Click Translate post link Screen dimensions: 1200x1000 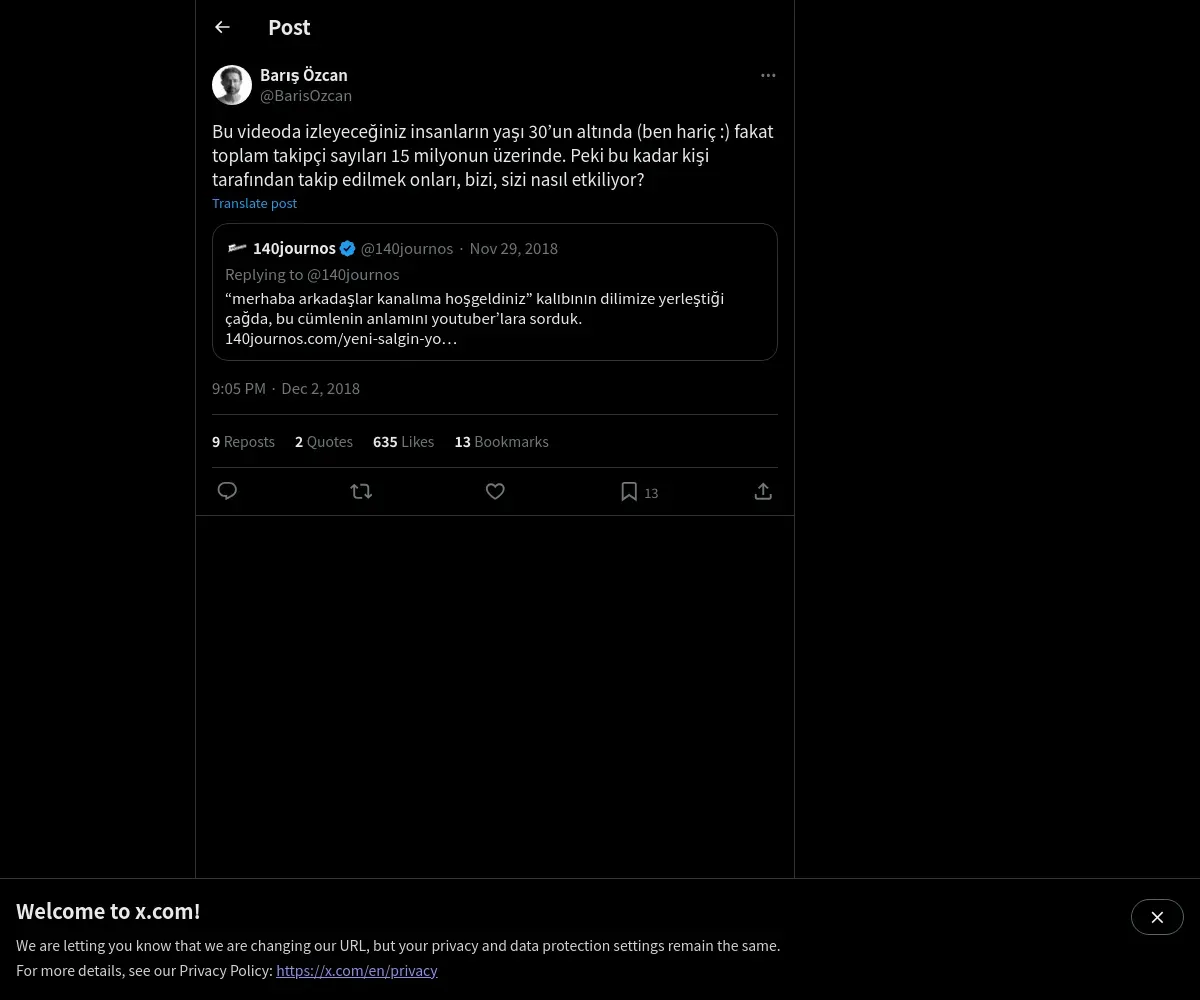[x=254, y=203]
